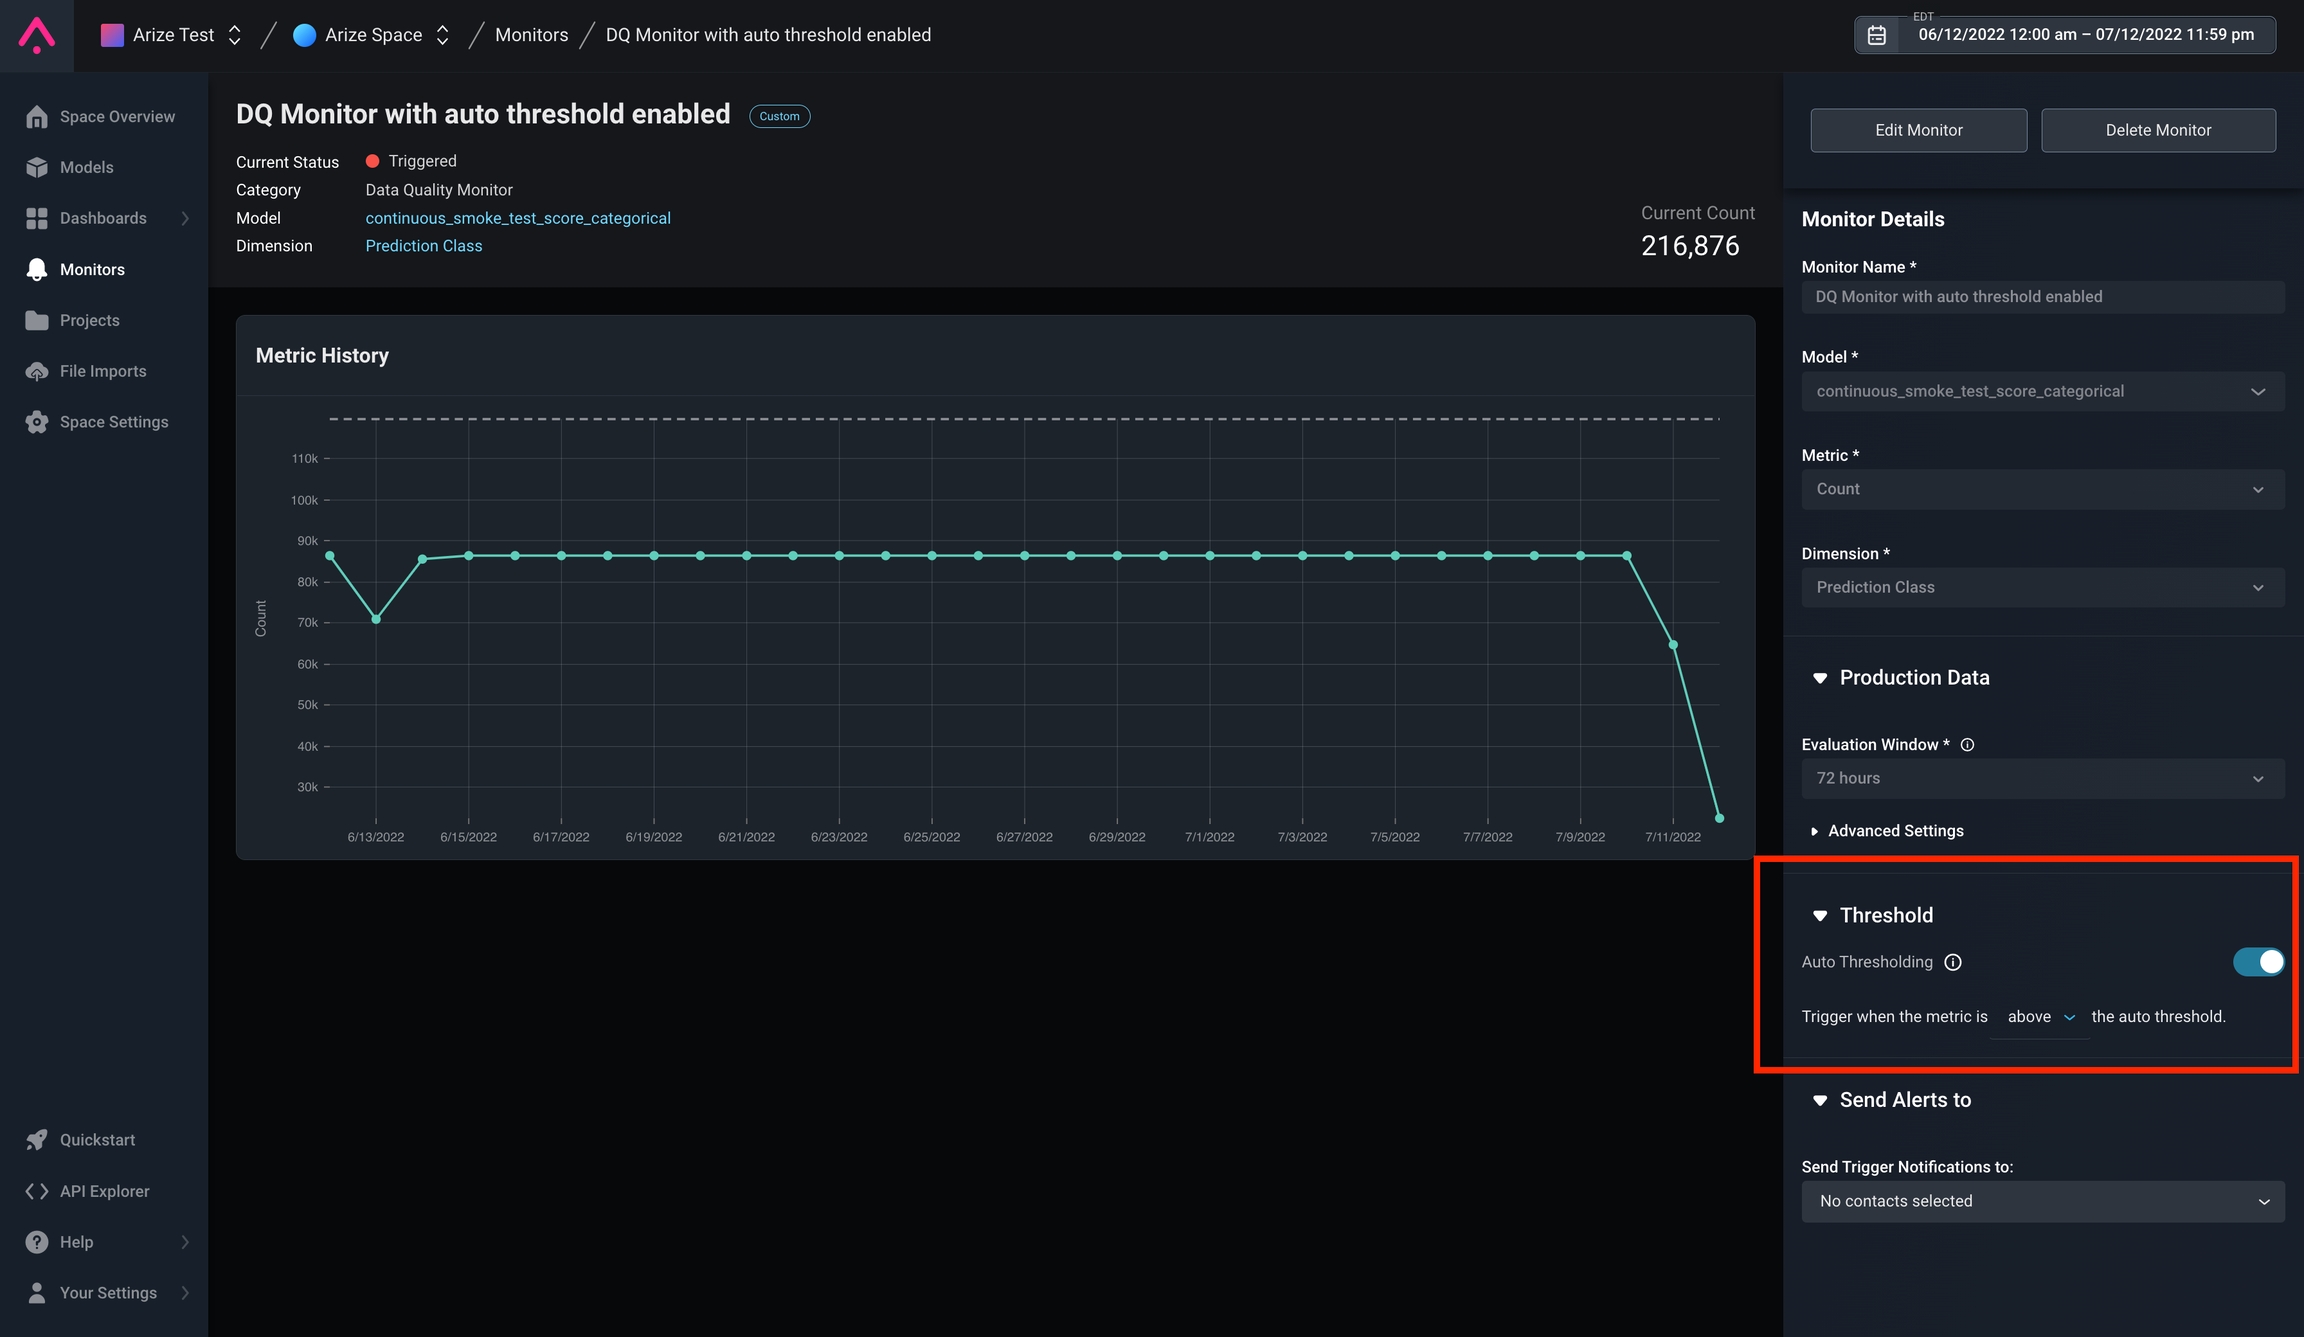Click the API Explorer code icon
Image resolution: width=2304 pixels, height=1337 pixels.
pos(37,1191)
